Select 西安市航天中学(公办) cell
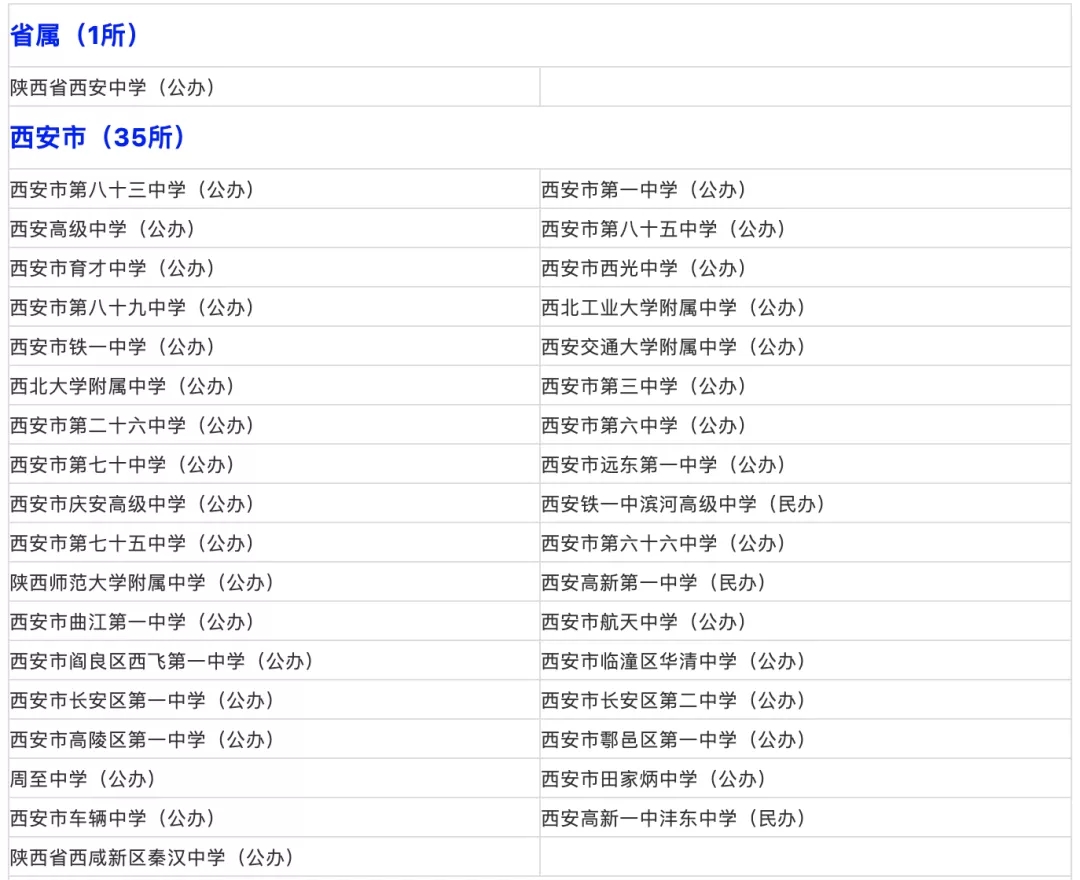This screenshot has height=880, width=1080. [805, 620]
